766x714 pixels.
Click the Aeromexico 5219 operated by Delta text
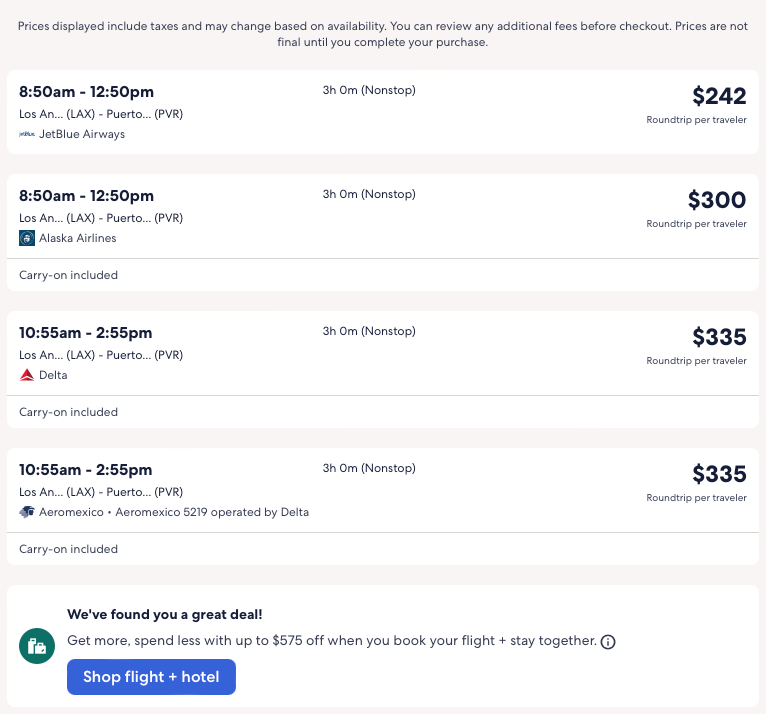tap(212, 512)
